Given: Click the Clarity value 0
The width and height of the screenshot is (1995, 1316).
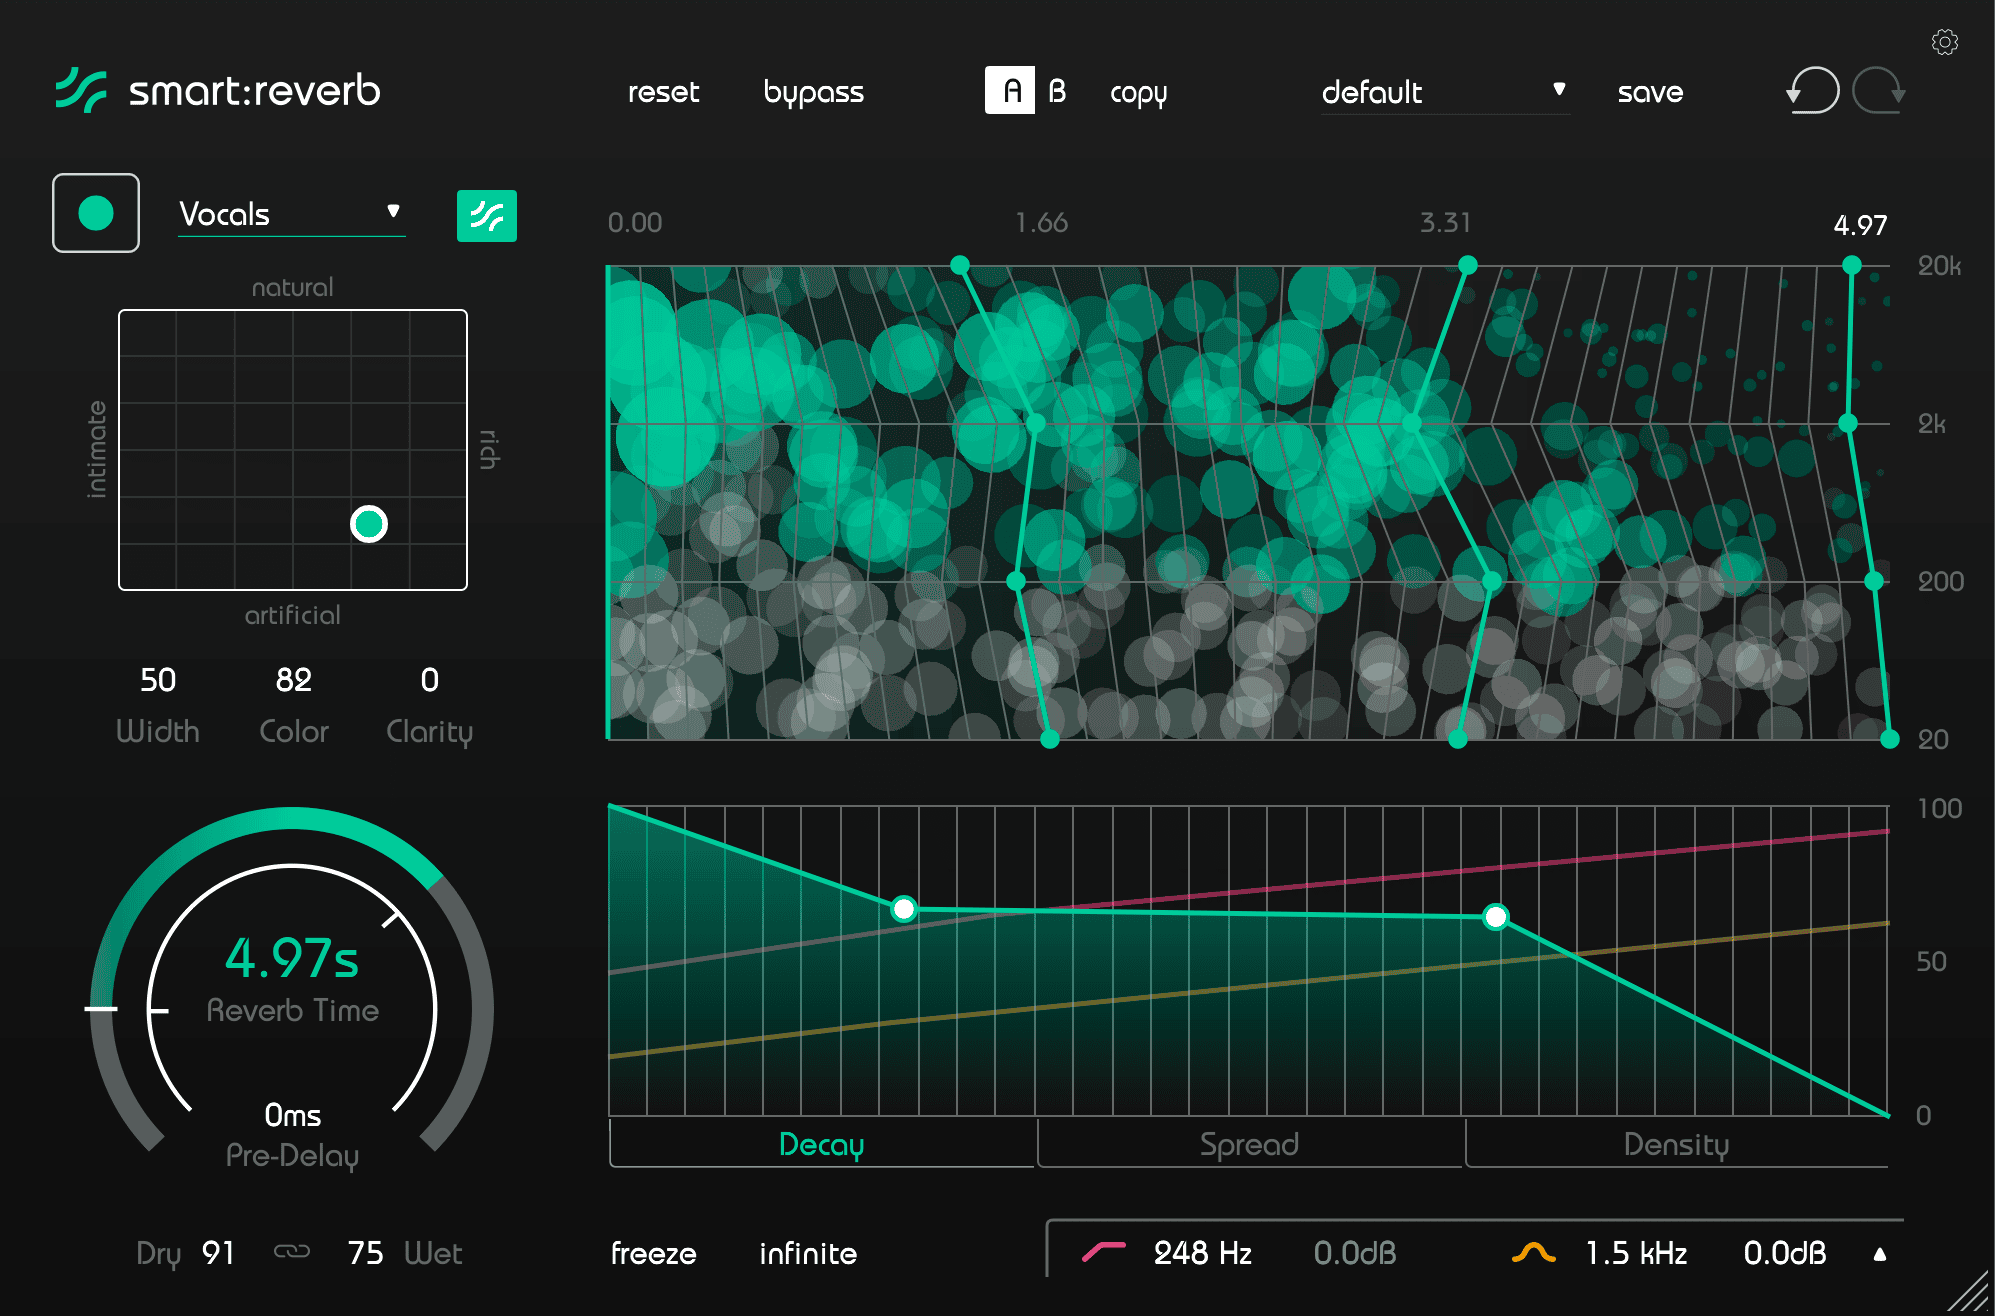Looking at the screenshot, I should pos(430,680).
